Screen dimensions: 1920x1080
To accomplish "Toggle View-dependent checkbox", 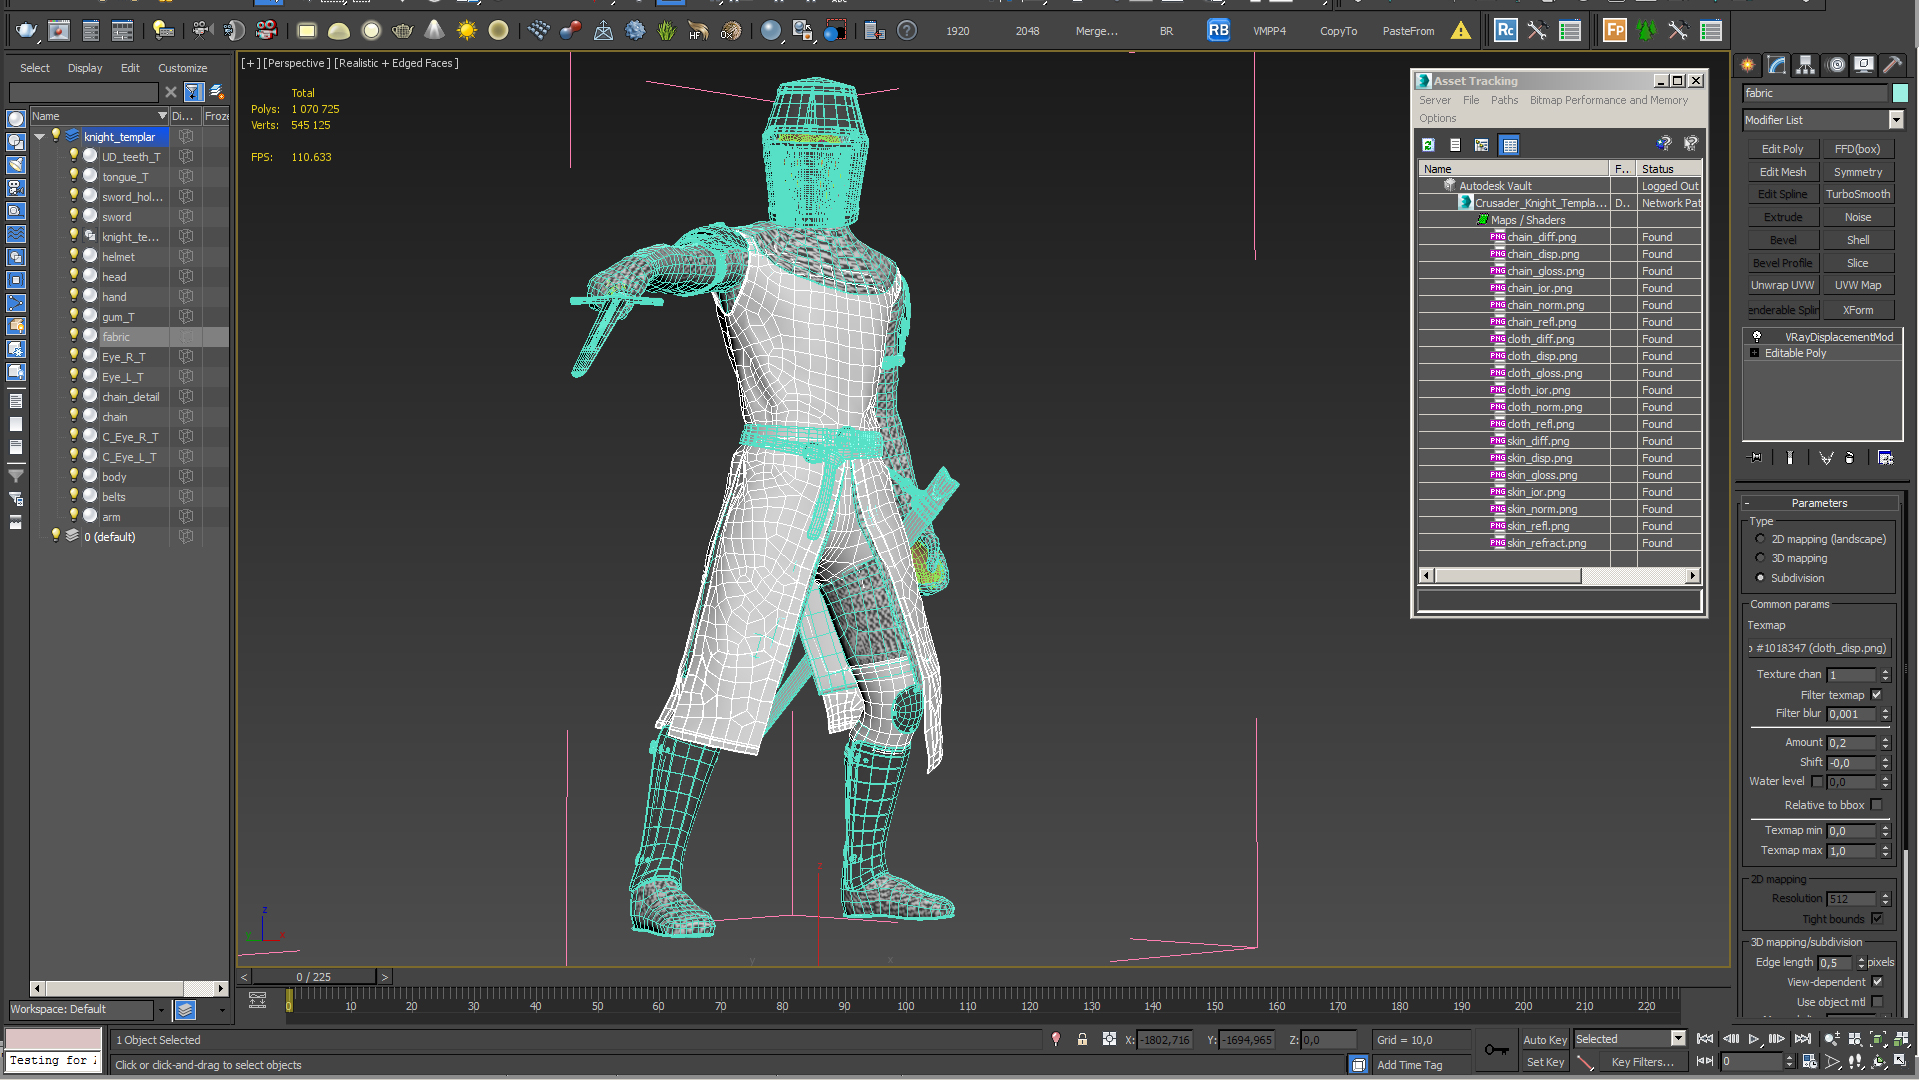I will click(x=1876, y=982).
